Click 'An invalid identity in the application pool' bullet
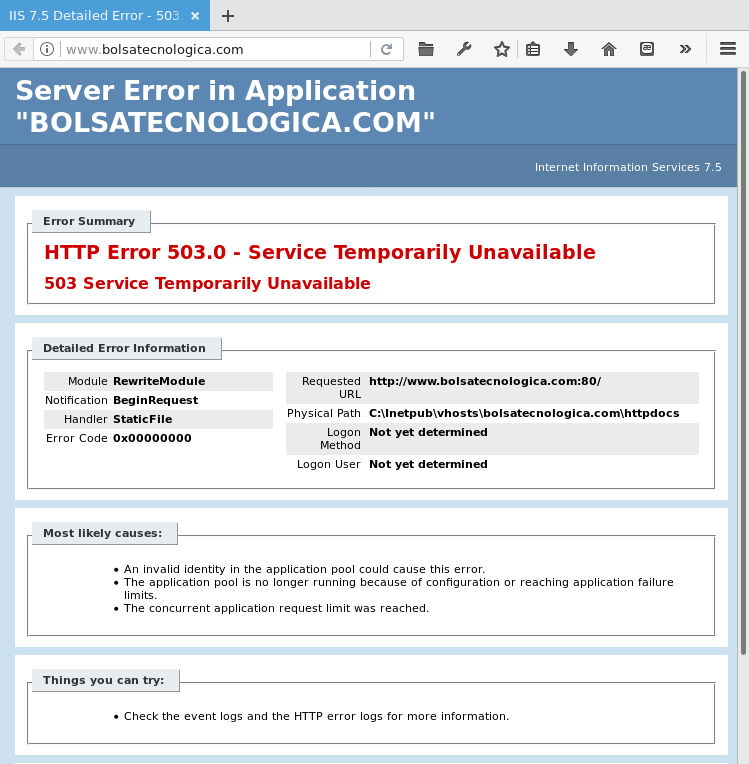 [304, 569]
